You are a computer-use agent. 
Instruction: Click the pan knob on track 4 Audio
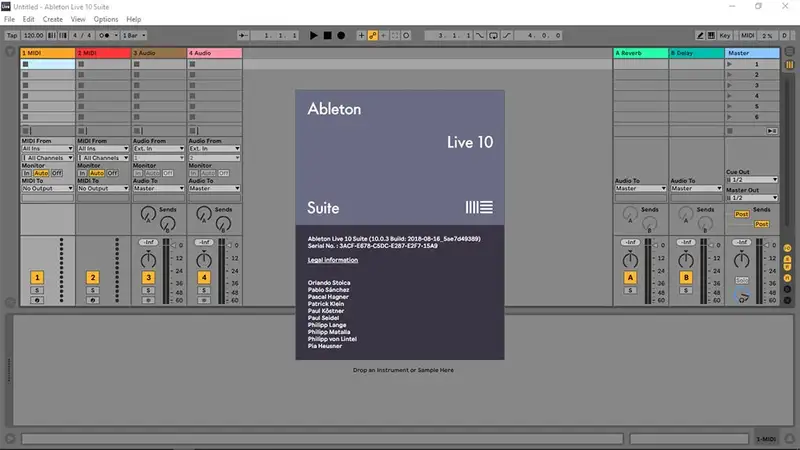[x=204, y=260]
